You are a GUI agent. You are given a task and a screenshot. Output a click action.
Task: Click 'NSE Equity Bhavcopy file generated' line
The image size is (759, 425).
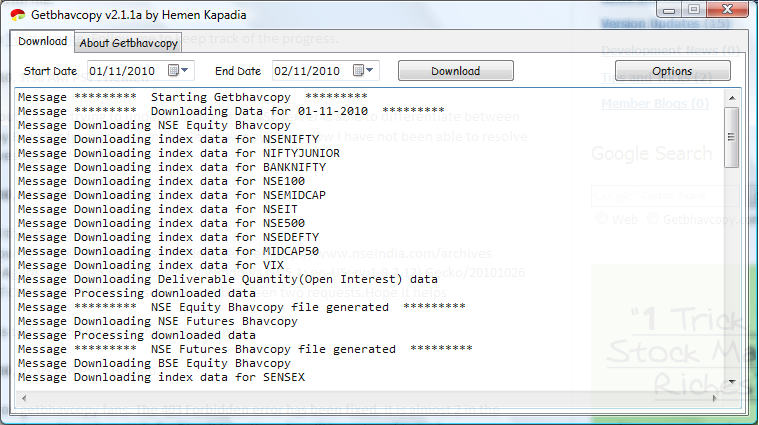click(x=242, y=307)
